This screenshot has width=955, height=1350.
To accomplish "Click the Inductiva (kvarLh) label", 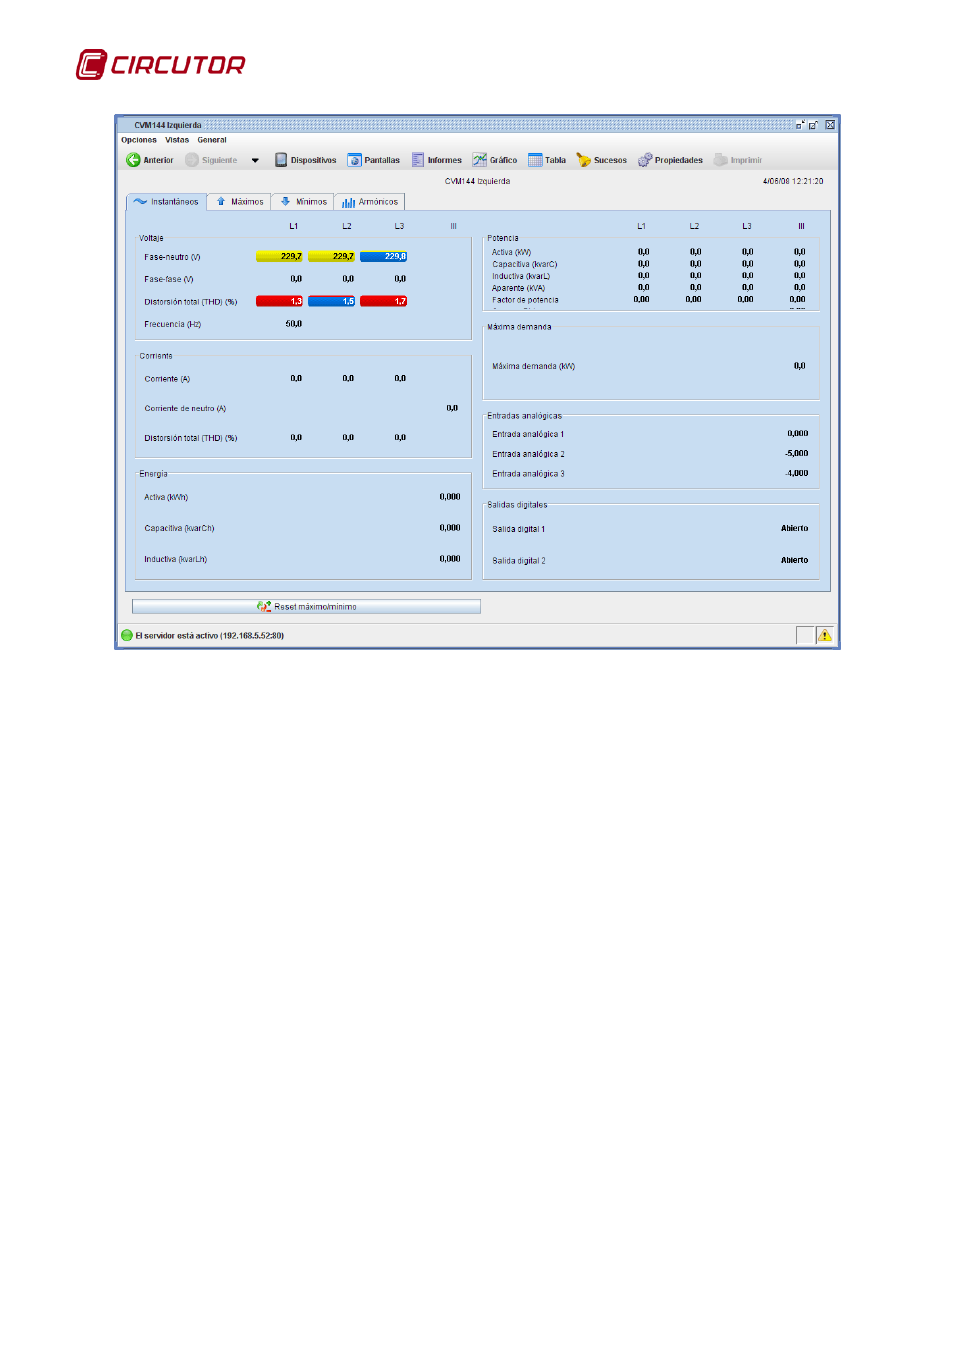I will point(176,559).
